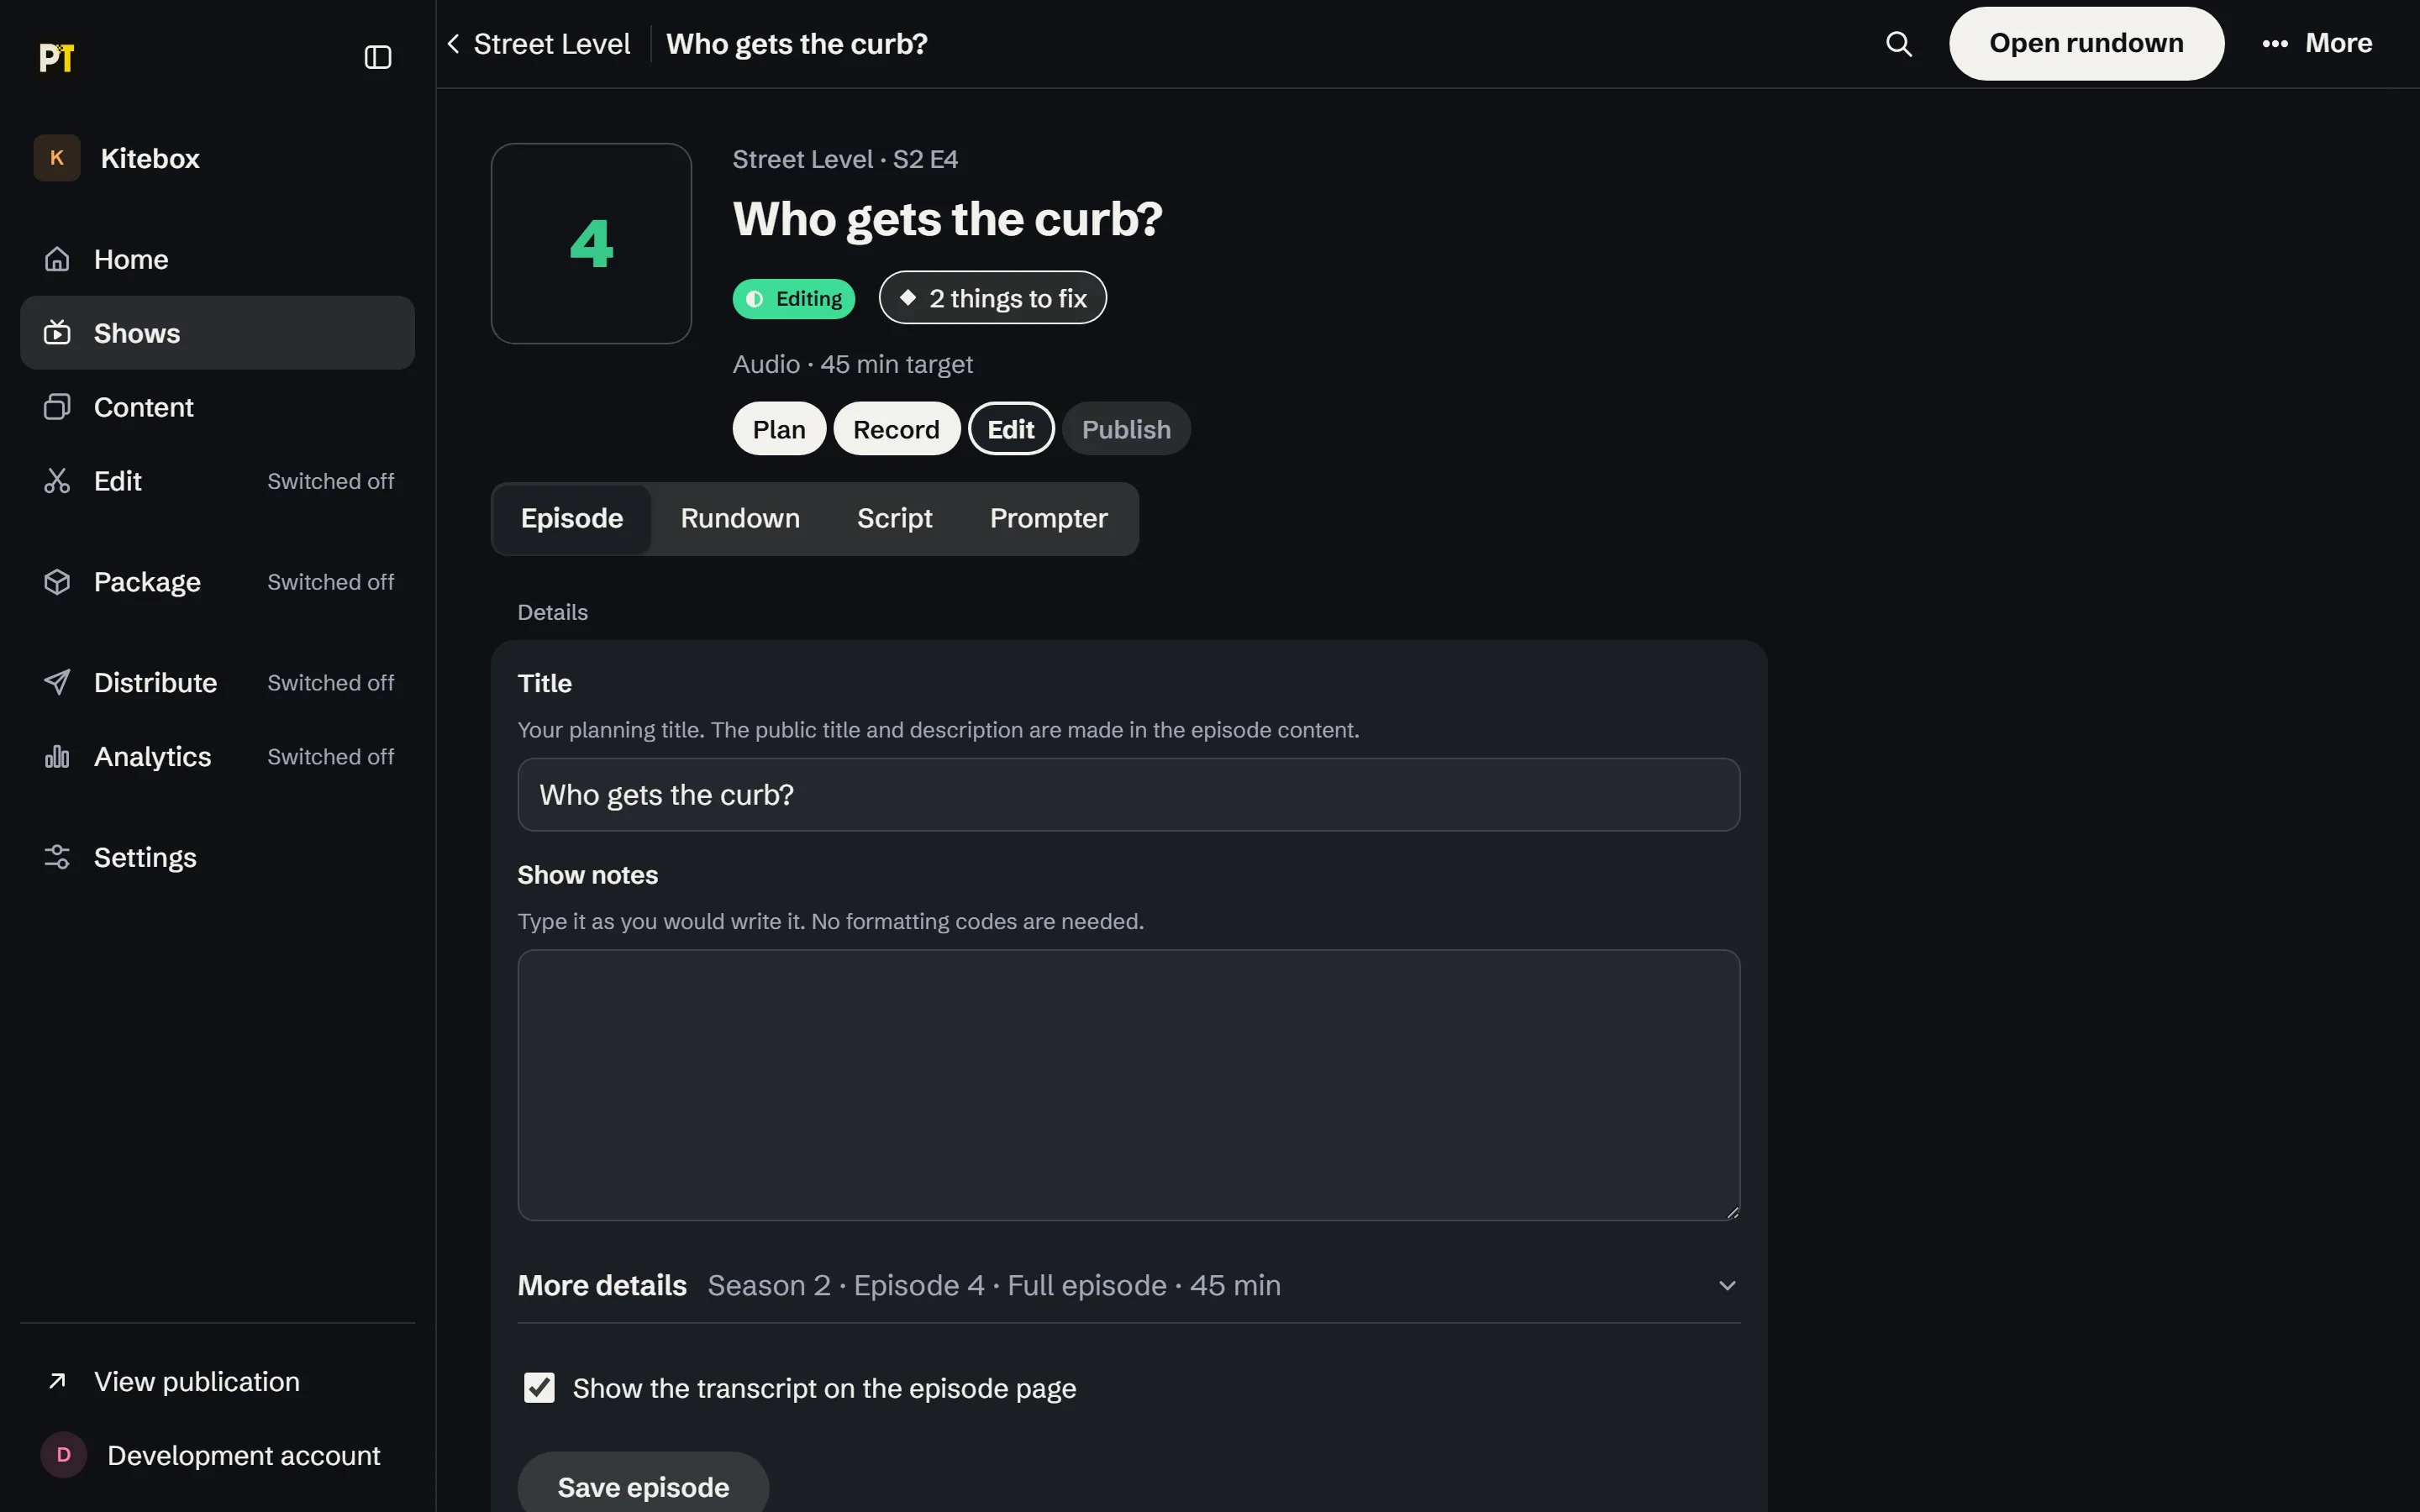The image size is (2420, 1512).
Task: Select the Record stage pill
Action: pyautogui.click(x=896, y=429)
